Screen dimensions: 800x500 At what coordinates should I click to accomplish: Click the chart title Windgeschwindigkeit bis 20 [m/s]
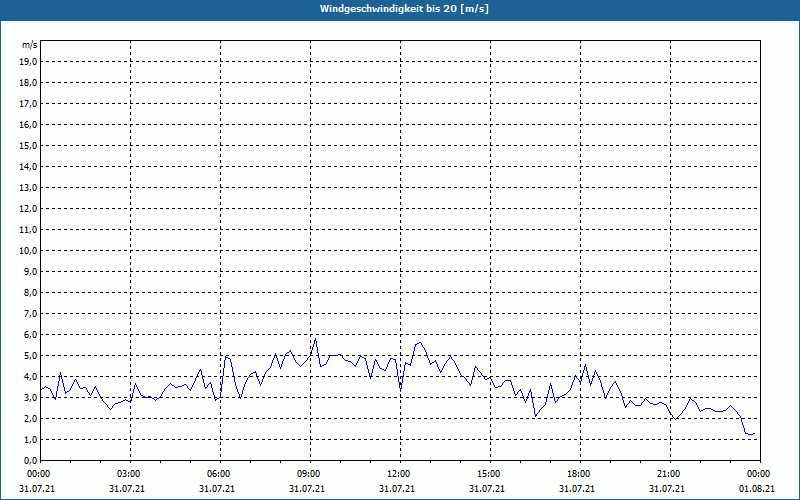point(404,9)
